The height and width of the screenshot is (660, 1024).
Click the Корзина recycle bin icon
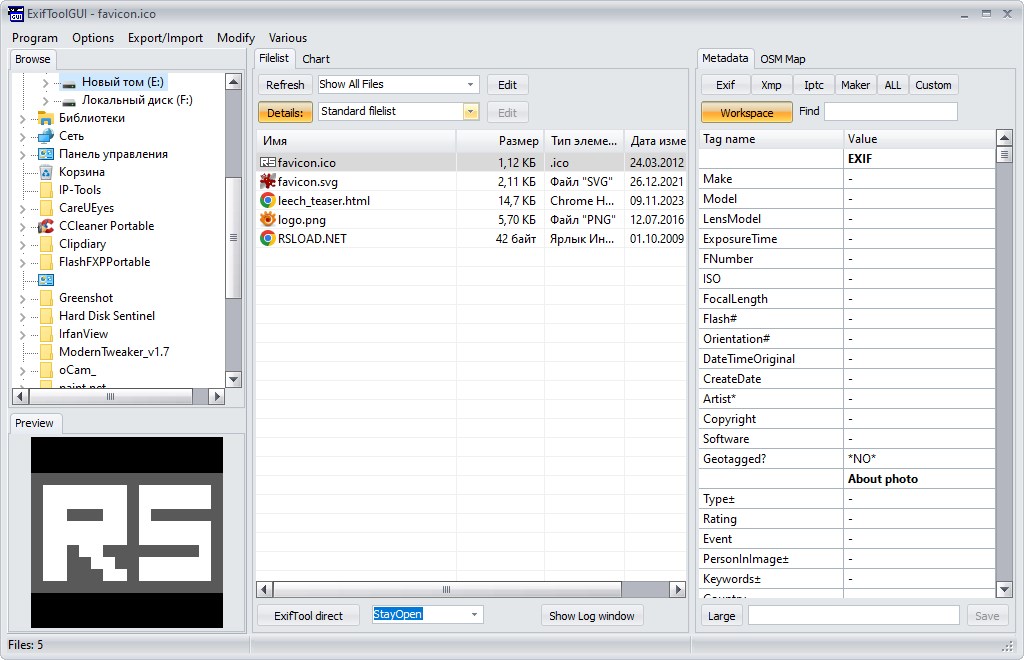[x=46, y=172]
